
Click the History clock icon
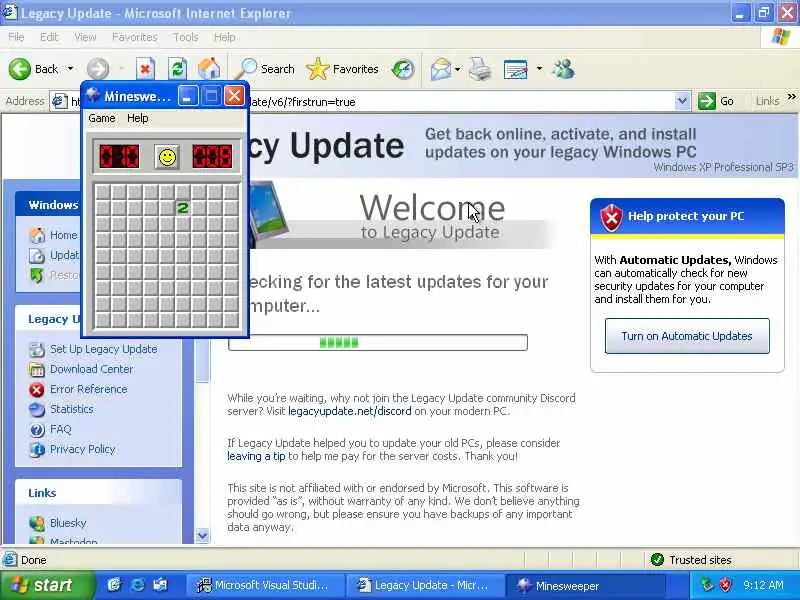pyautogui.click(x=403, y=69)
